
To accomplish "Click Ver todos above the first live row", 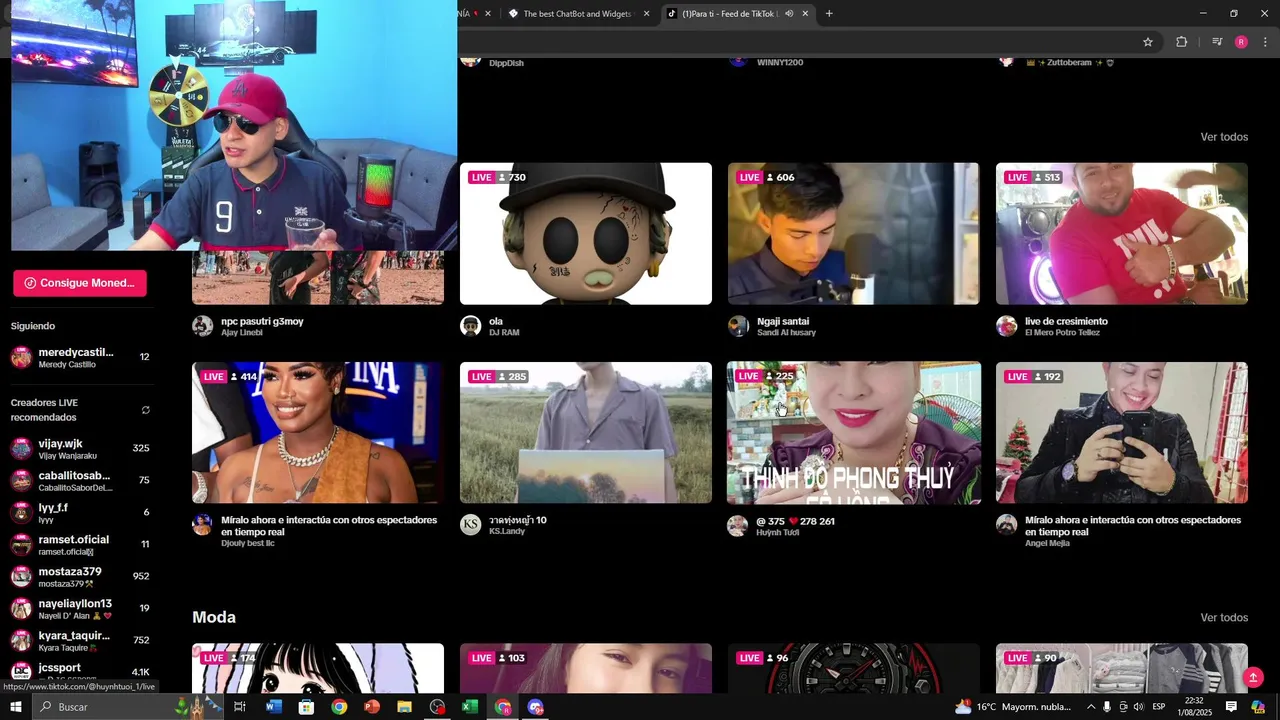I will pos(1224,137).
